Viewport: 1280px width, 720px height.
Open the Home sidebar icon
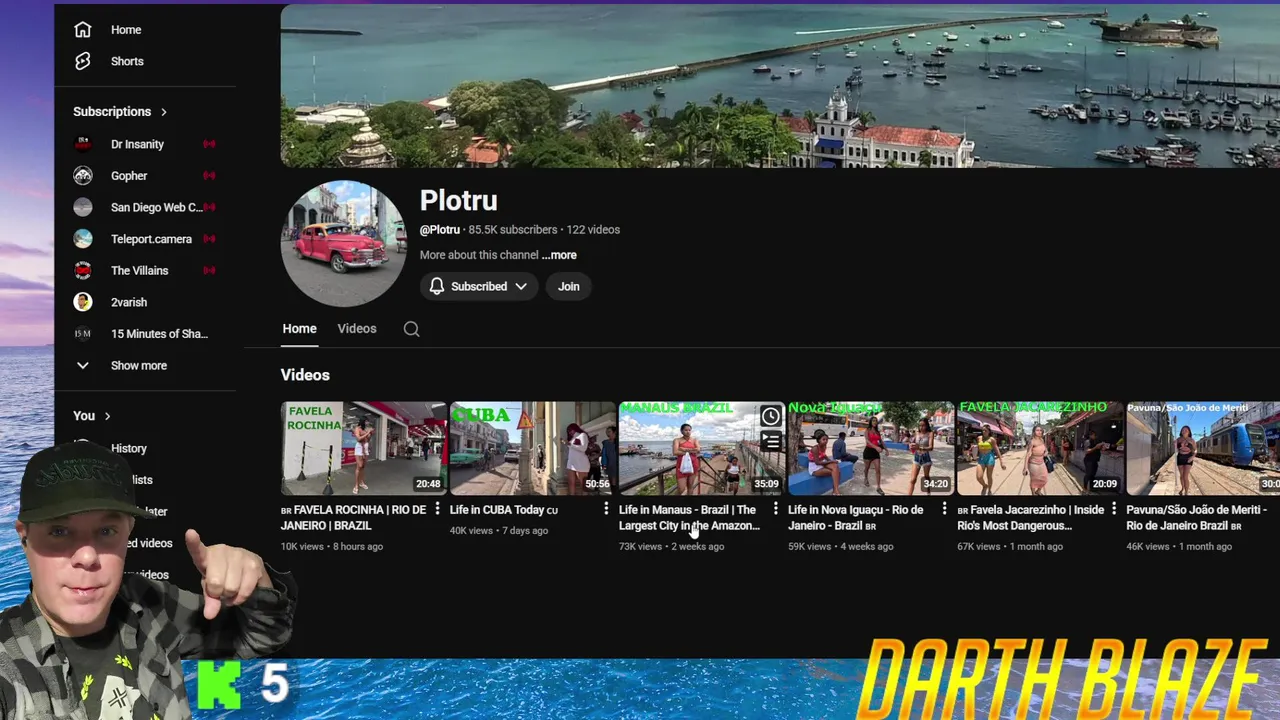(83, 30)
